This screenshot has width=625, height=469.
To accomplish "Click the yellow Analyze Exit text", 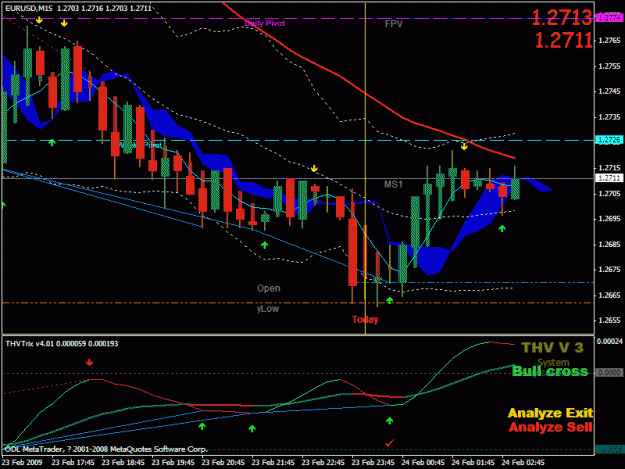I will point(550,413).
